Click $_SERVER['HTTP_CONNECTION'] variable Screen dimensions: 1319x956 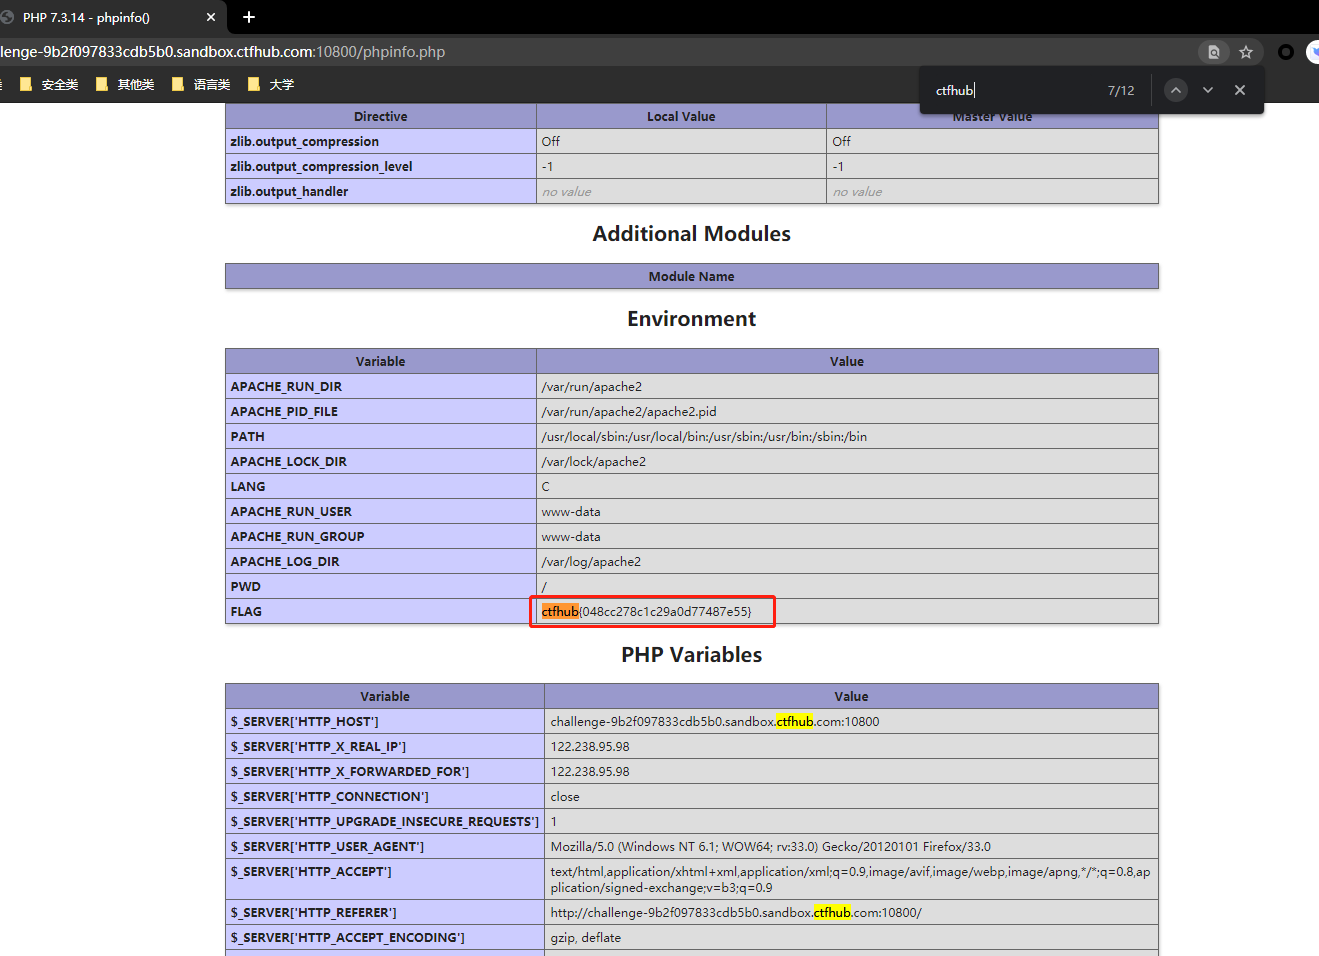click(329, 796)
